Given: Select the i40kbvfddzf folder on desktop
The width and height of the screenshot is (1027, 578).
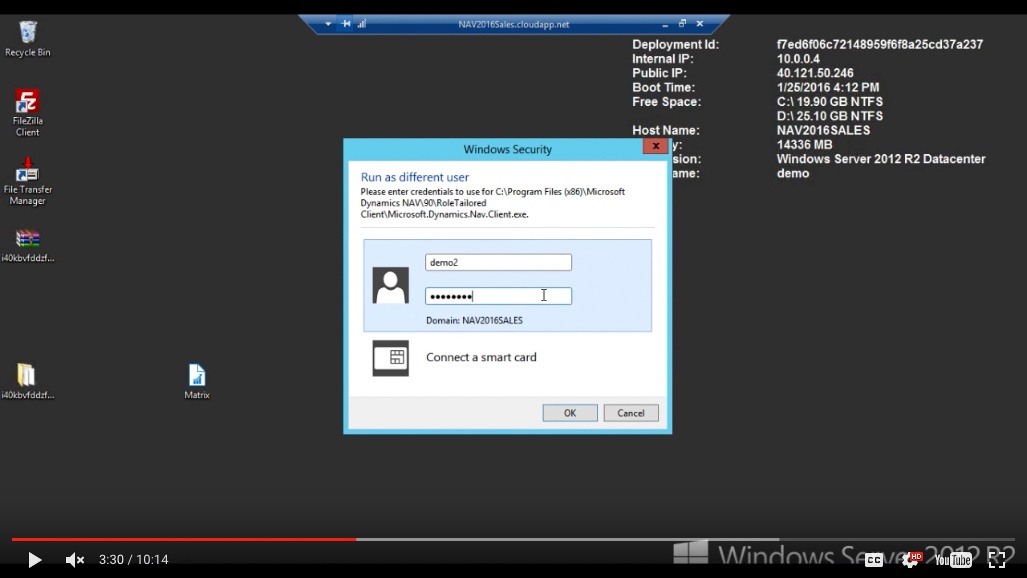Looking at the screenshot, I should [x=28, y=381].
